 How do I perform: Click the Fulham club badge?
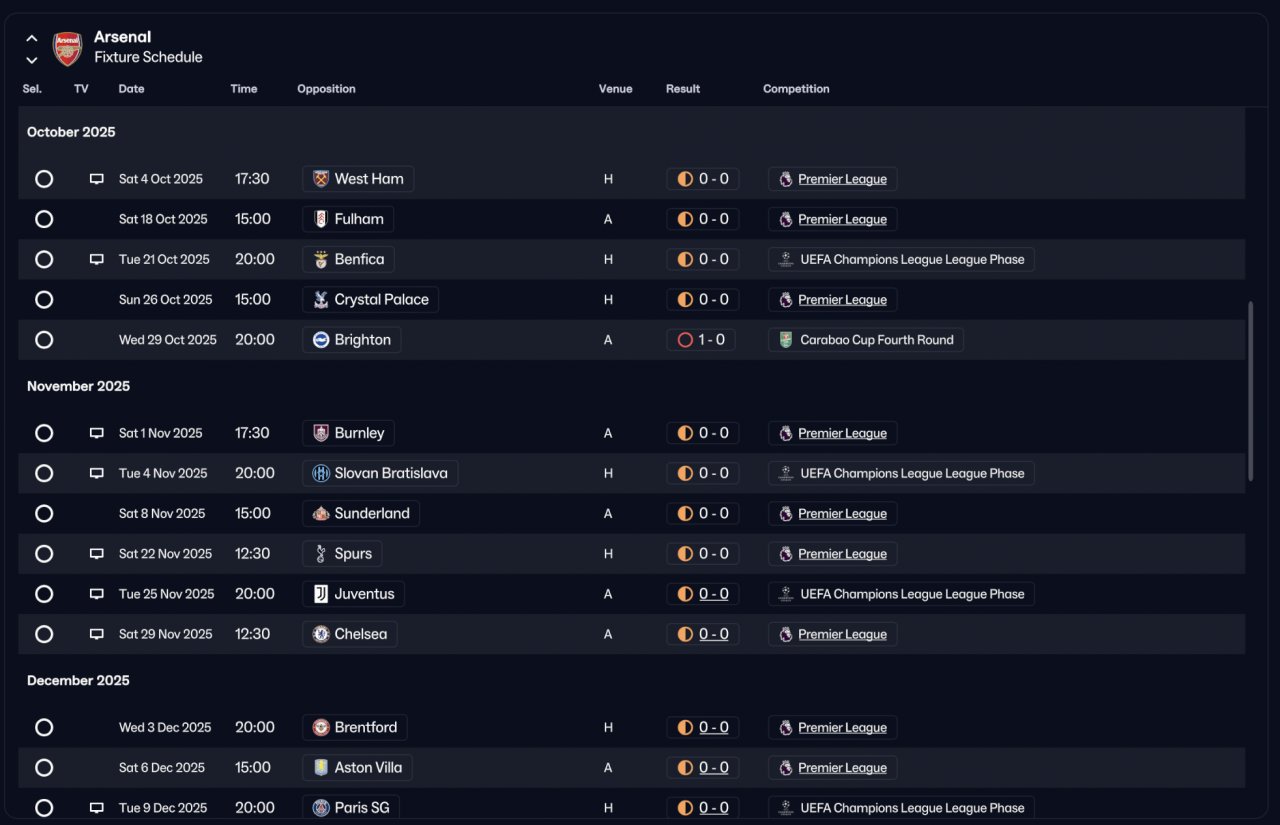[321, 219]
